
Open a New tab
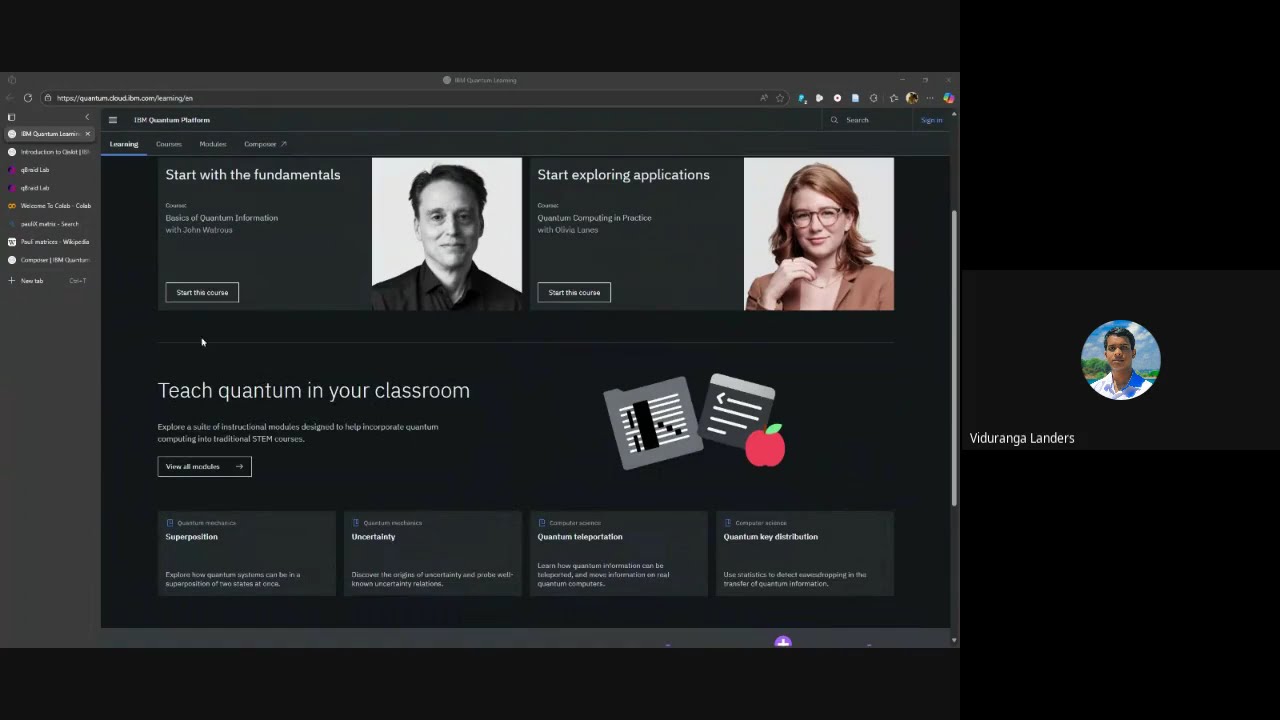point(48,281)
